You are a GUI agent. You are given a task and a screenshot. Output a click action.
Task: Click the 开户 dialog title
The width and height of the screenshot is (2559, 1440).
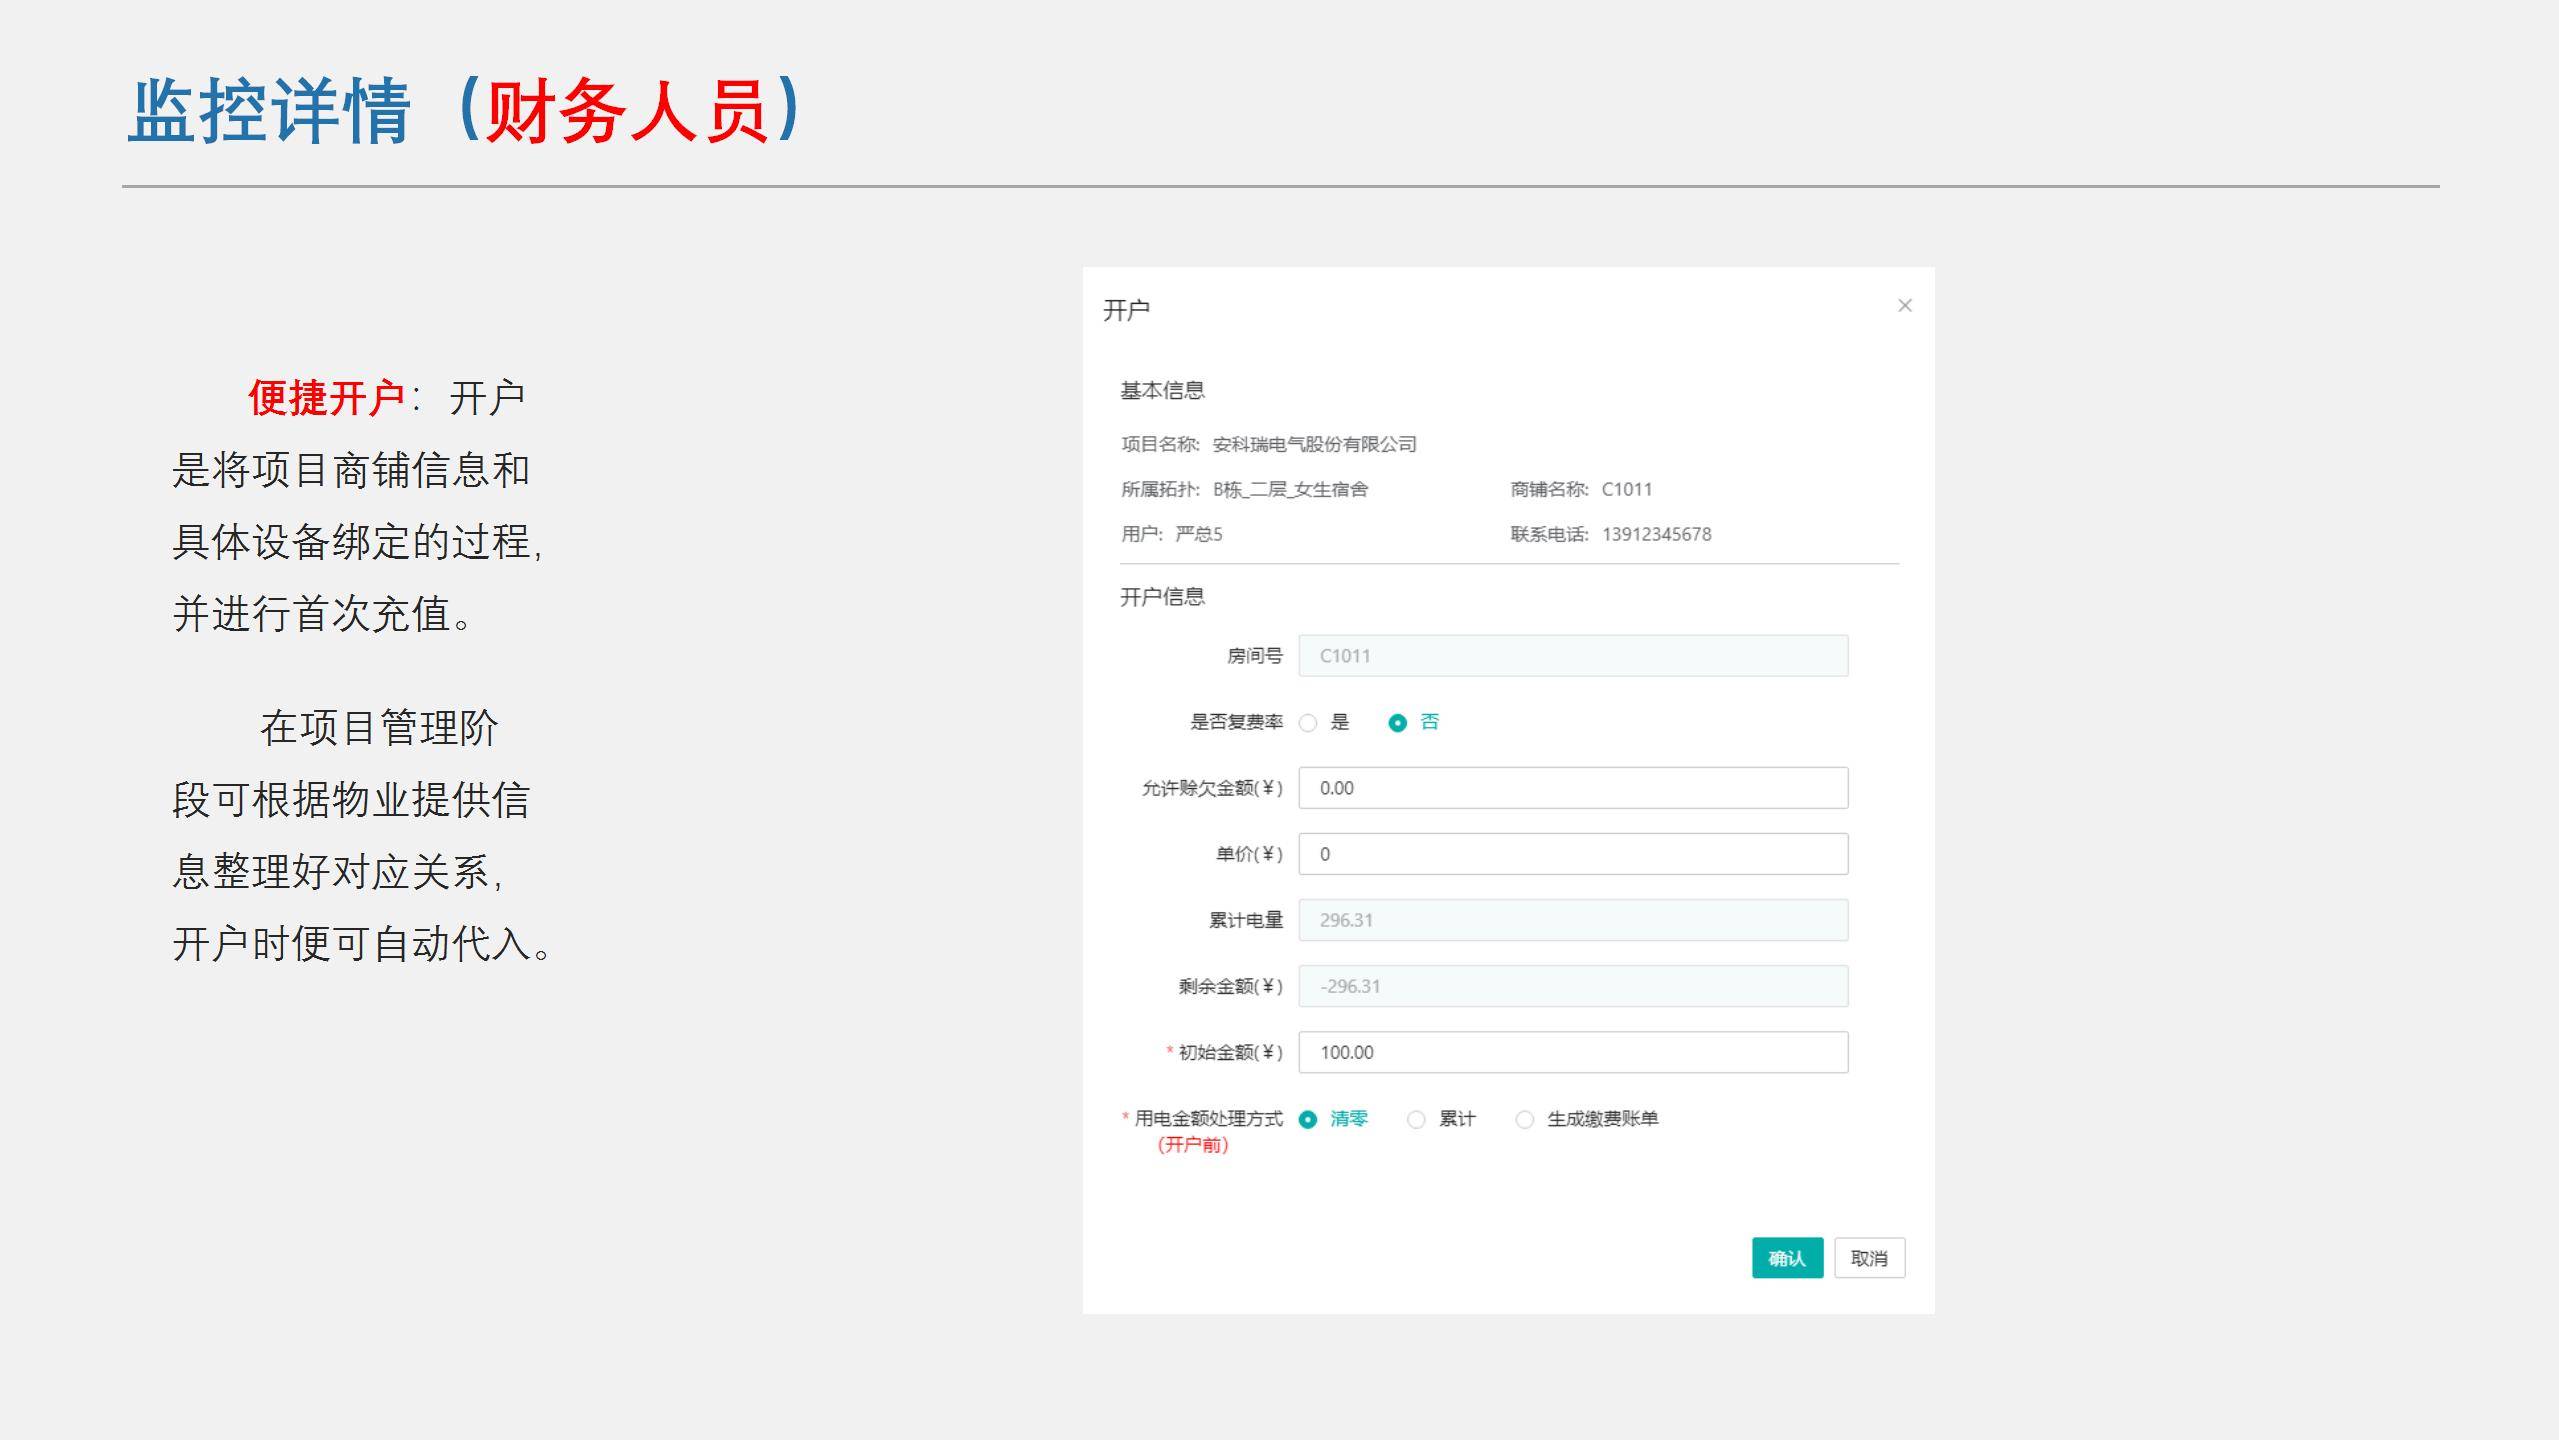(x=1126, y=310)
